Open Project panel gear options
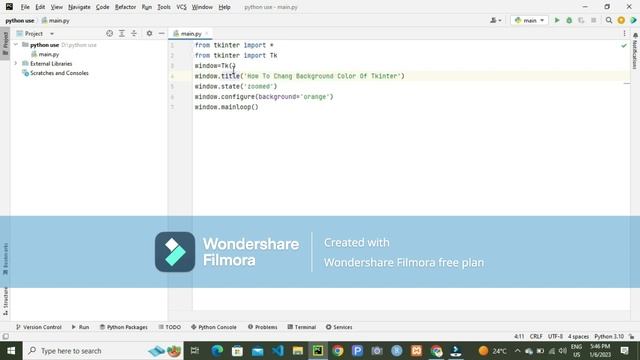 coord(149,33)
